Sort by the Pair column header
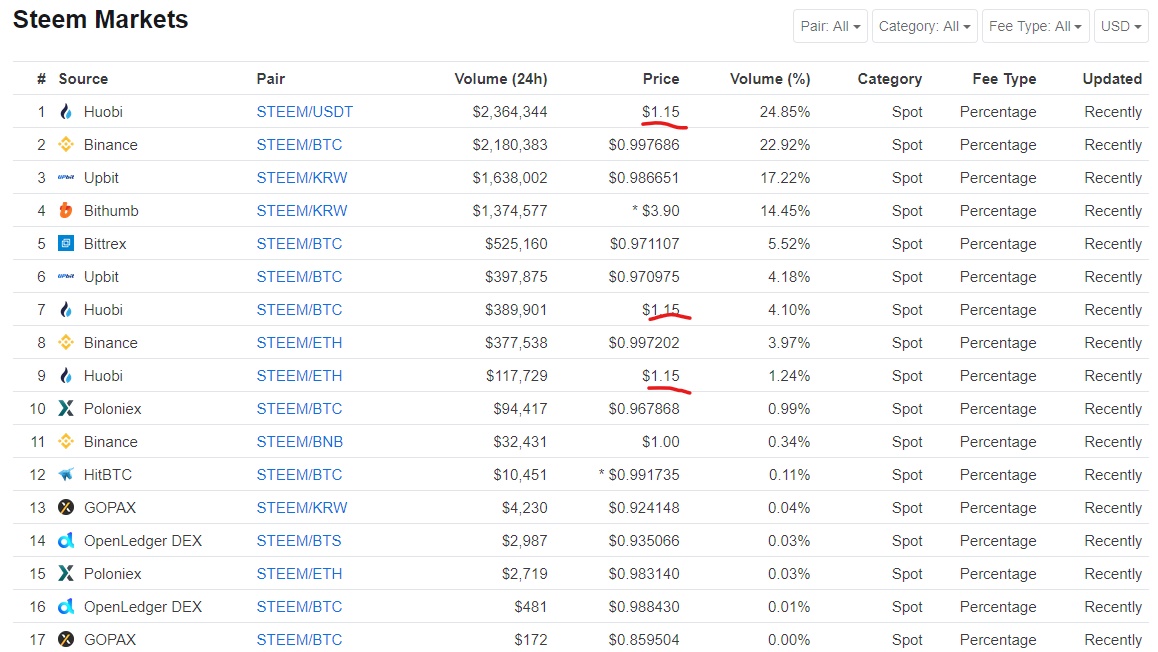1158x652 pixels. tap(270, 78)
